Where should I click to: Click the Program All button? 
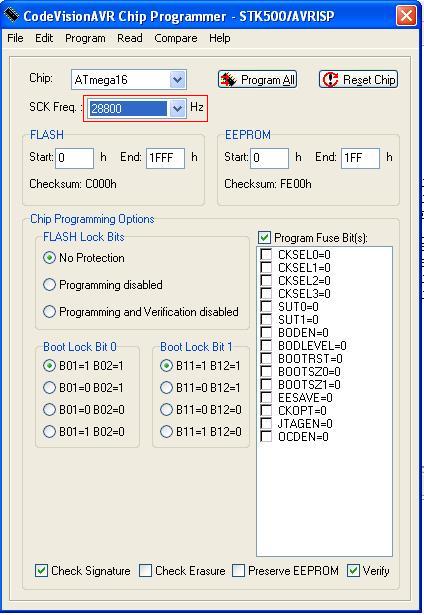pyautogui.click(x=257, y=79)
